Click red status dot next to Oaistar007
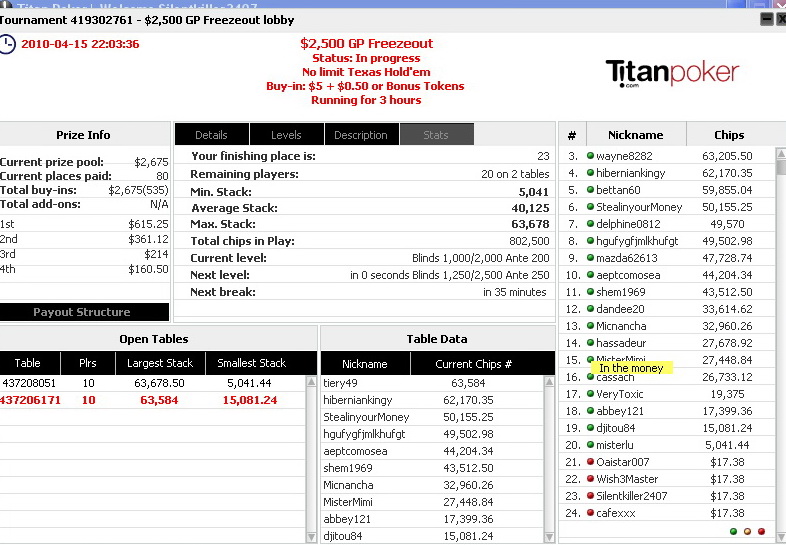The image size is (786, 545). click(x=591, y=462)
